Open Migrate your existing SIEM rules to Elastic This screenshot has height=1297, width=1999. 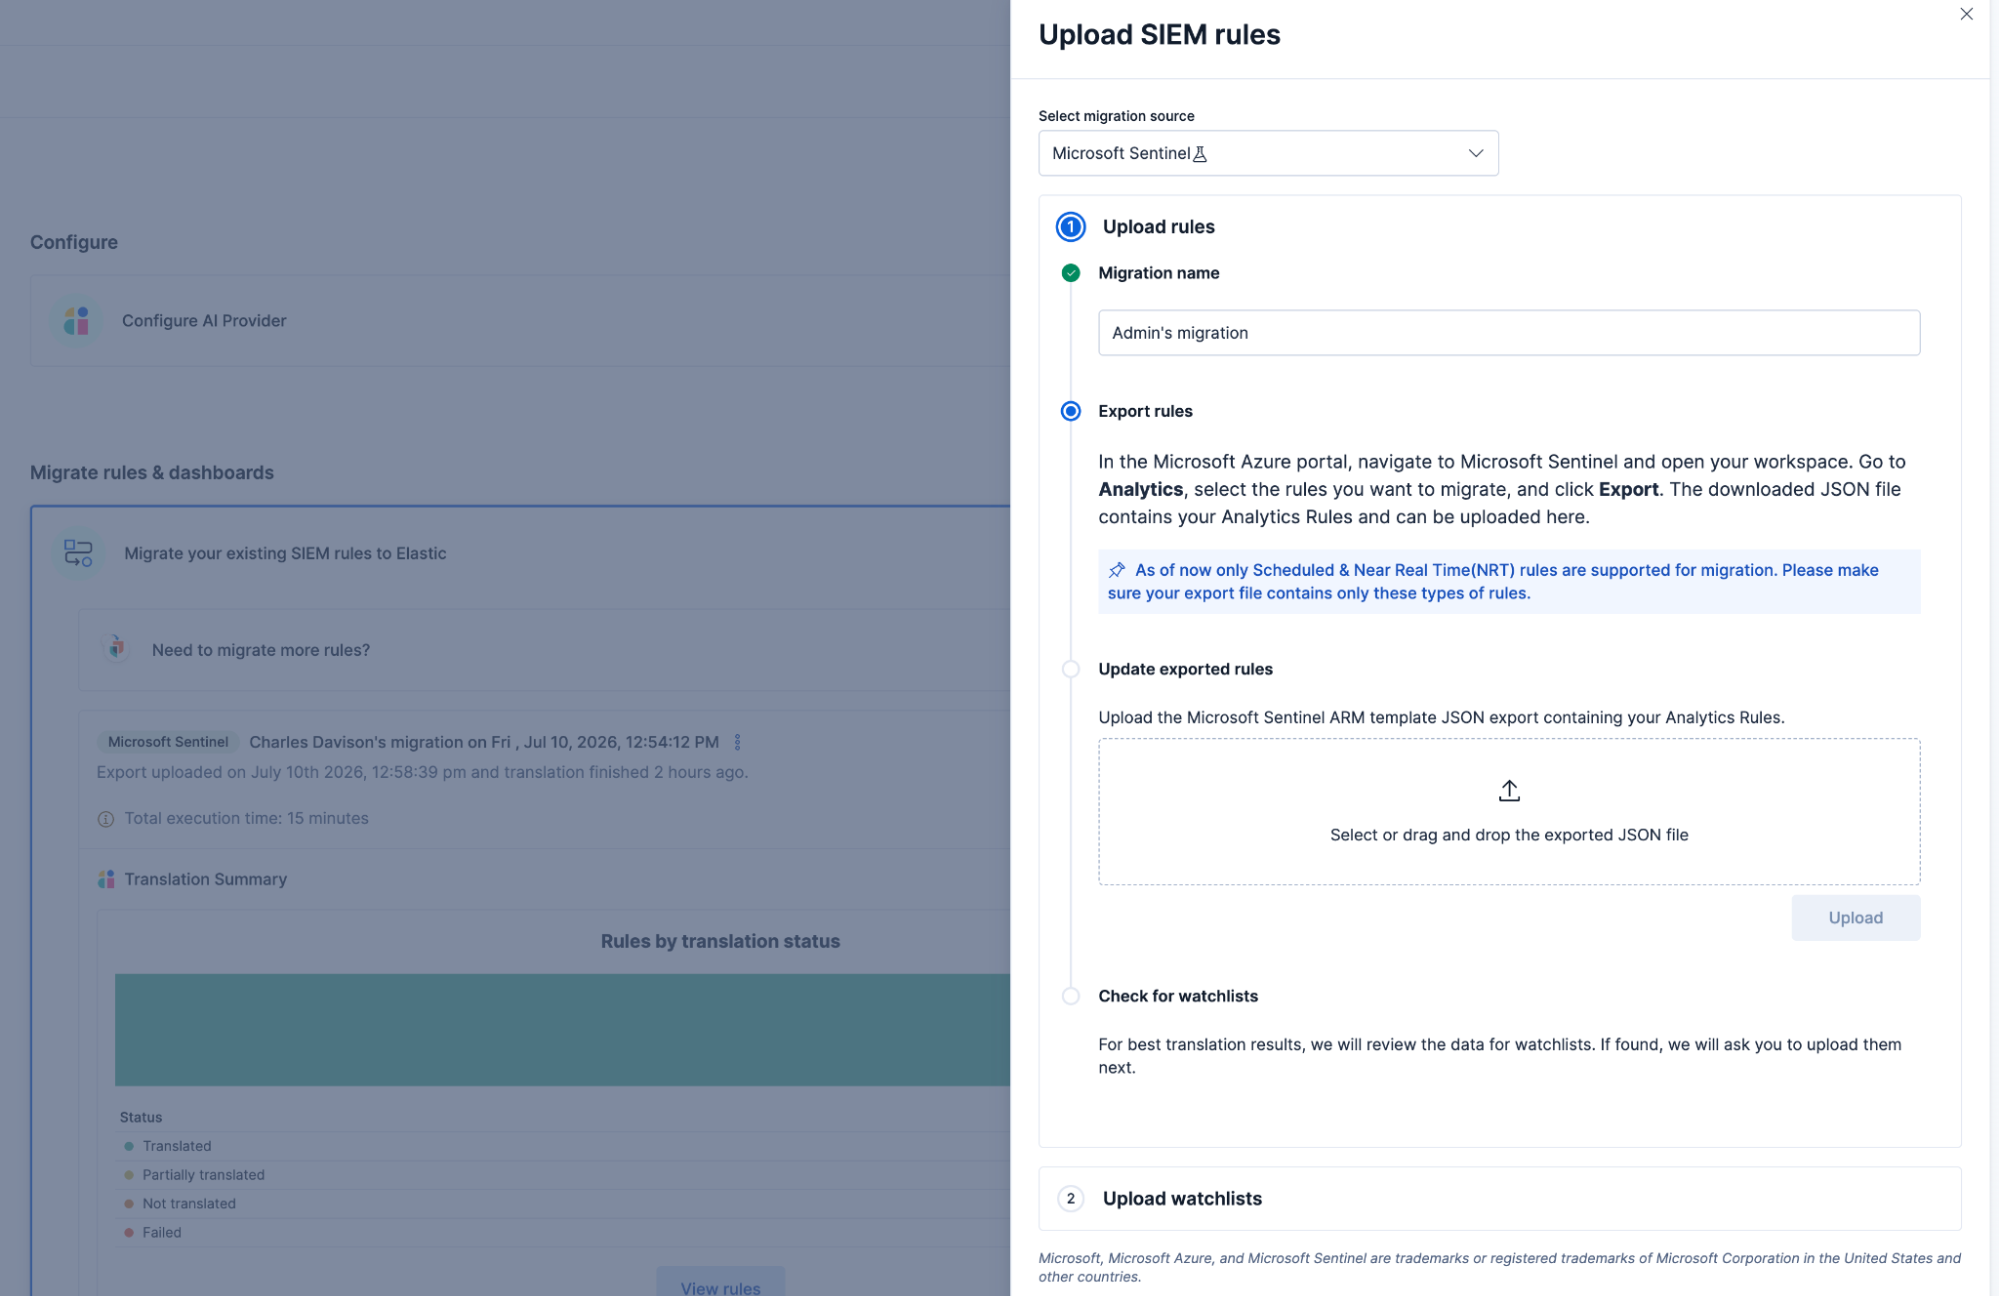tap(285, 553)
